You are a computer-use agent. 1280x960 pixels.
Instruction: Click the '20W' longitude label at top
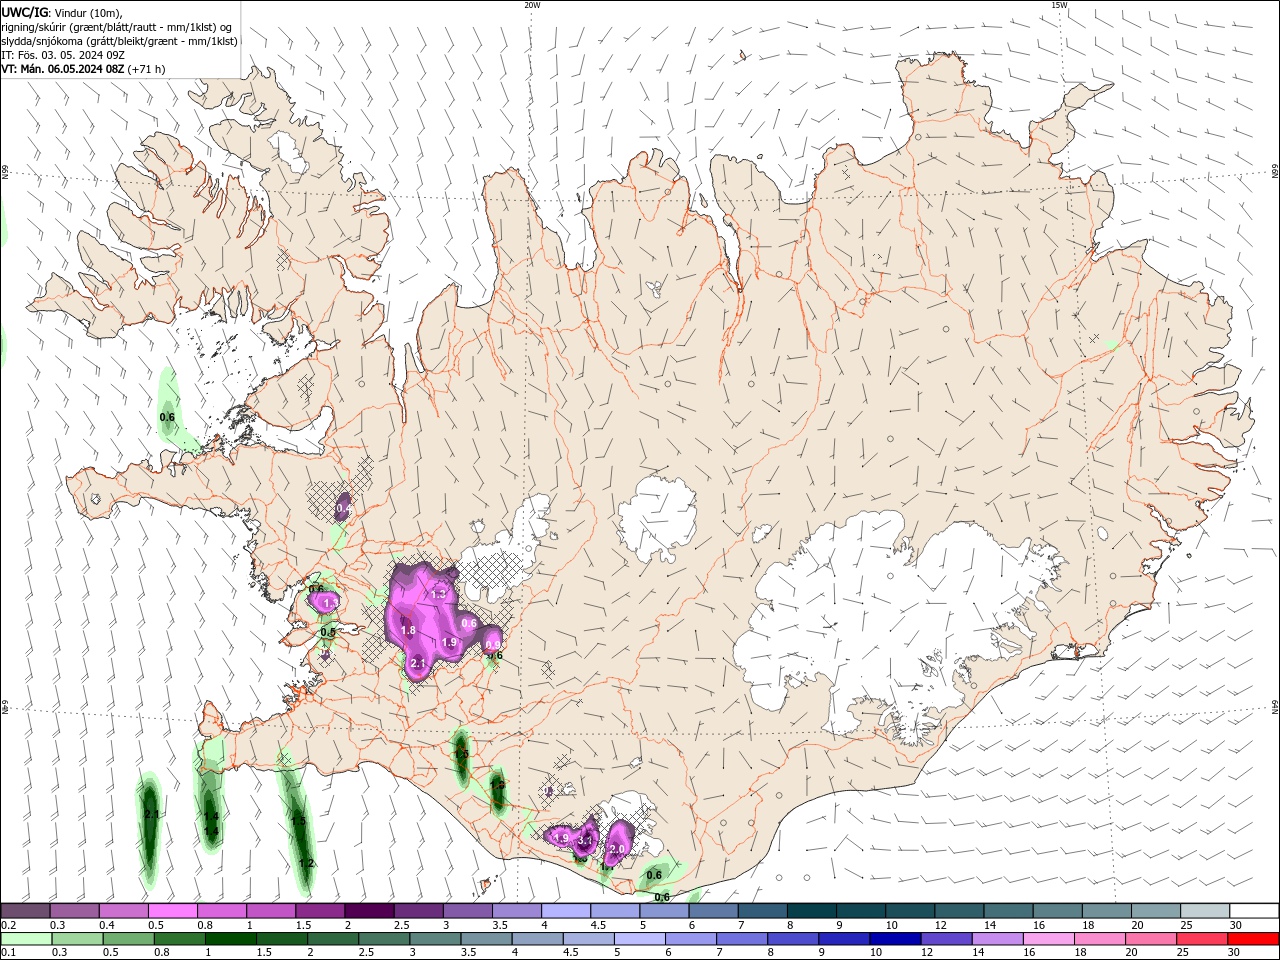pyautogui.click(x=532, y=5)
